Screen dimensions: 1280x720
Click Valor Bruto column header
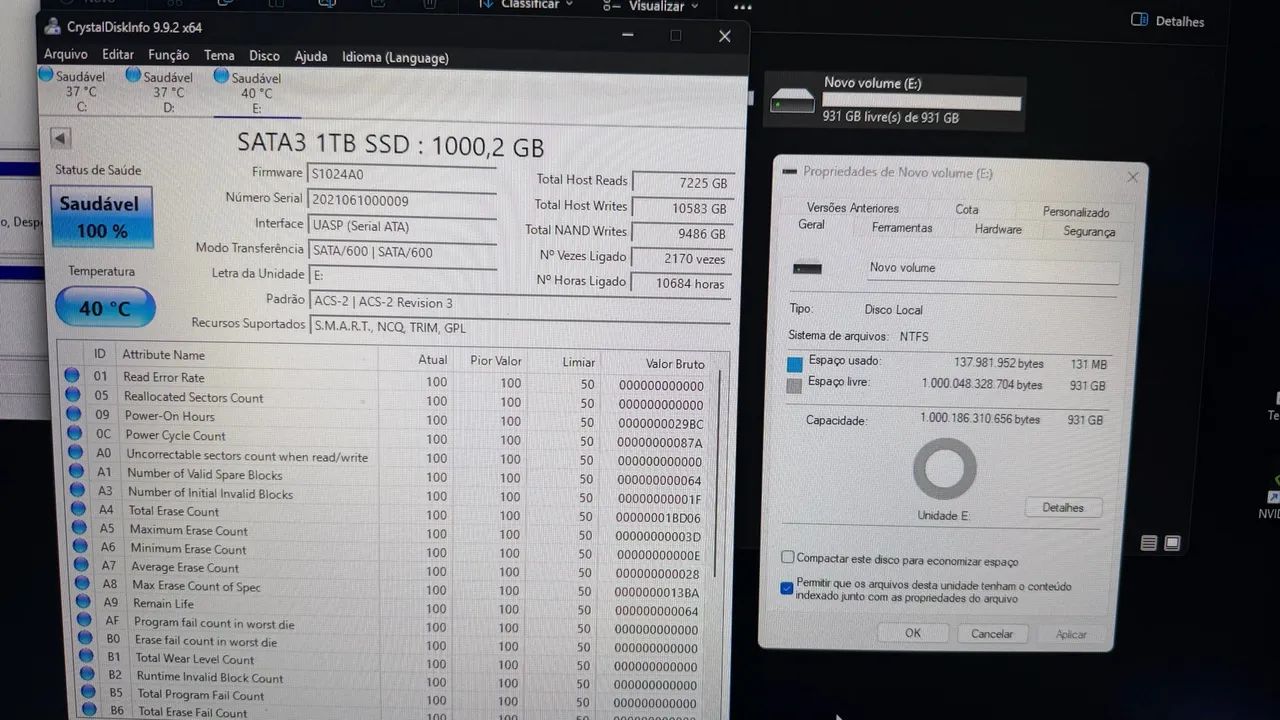(x=674, y=364)
